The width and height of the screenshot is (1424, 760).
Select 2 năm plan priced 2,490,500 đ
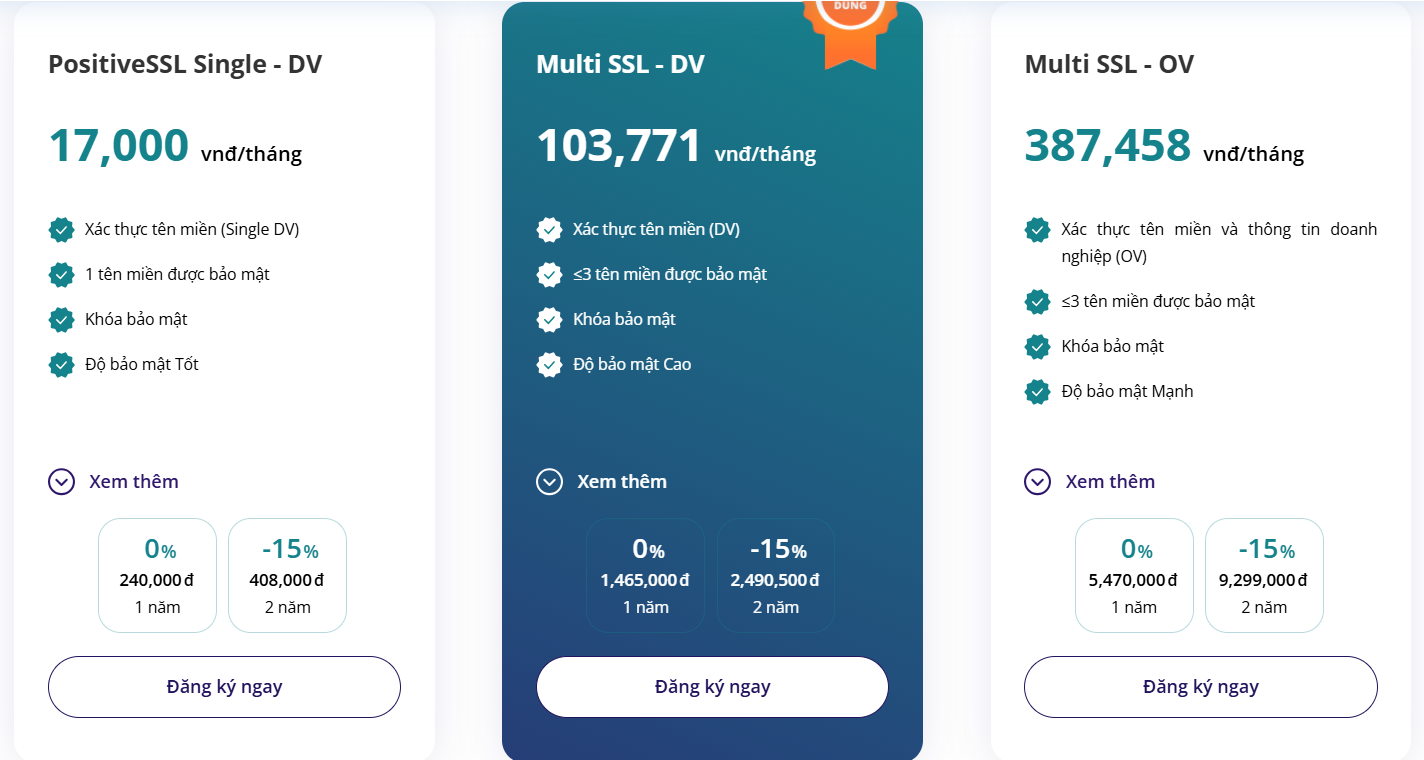[x=776, y=576]
